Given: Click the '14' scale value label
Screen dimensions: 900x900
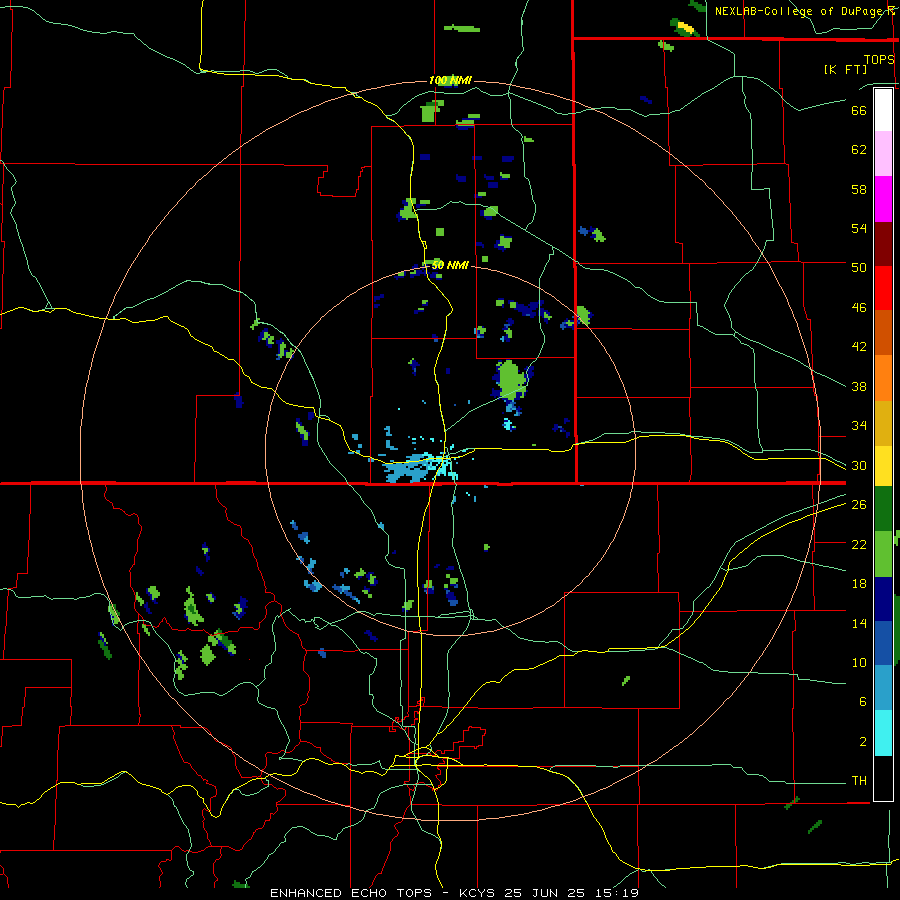Looking at the screenshot, I should click(859, 623).
